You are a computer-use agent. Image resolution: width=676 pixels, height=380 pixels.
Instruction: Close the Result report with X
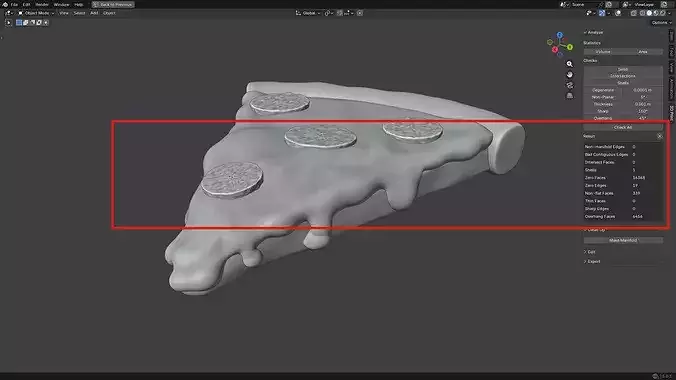(x=660, y=136)
